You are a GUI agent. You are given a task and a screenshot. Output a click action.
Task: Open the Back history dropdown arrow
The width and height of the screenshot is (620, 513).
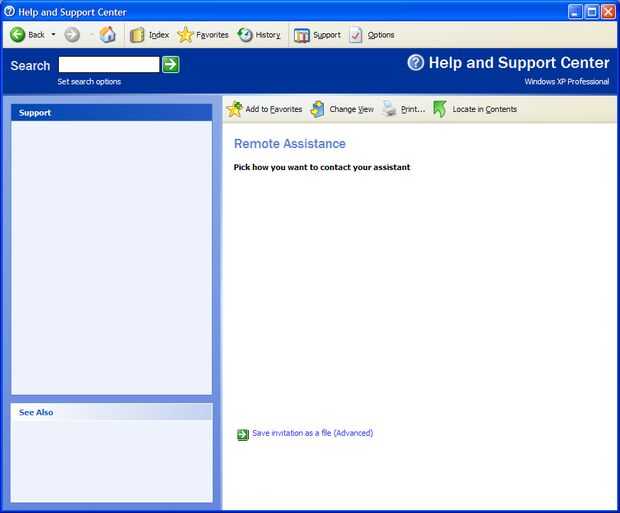[53, 35]
